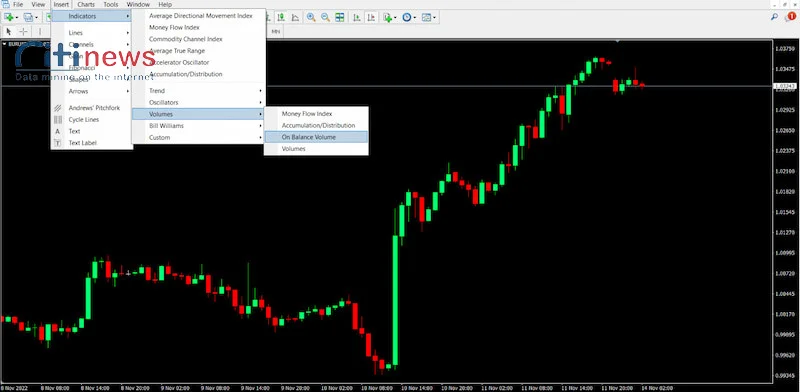Open the templates dropdown icon
This screenshot has height=392, width=800.
tap(429, 17)
